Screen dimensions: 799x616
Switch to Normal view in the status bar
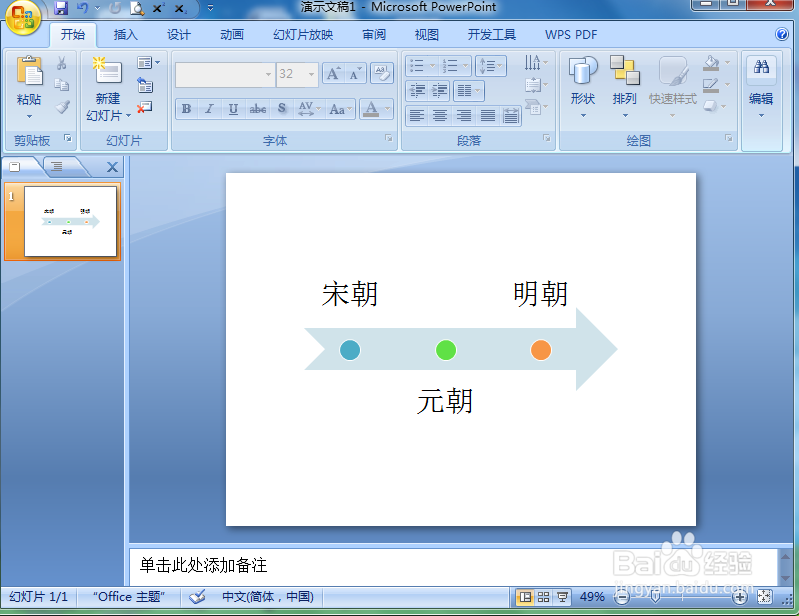tap(525, 597)
